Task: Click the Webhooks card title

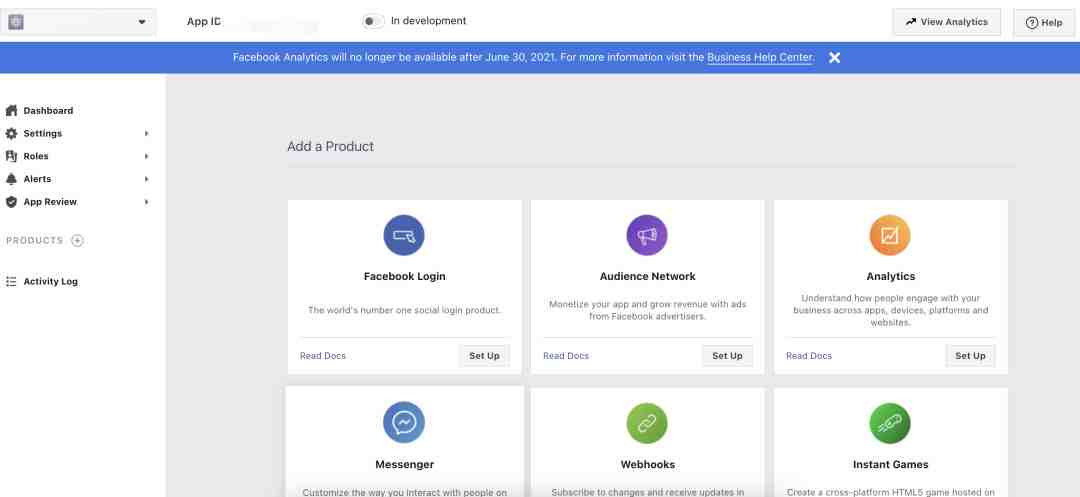Action: [x=647, y=465]
